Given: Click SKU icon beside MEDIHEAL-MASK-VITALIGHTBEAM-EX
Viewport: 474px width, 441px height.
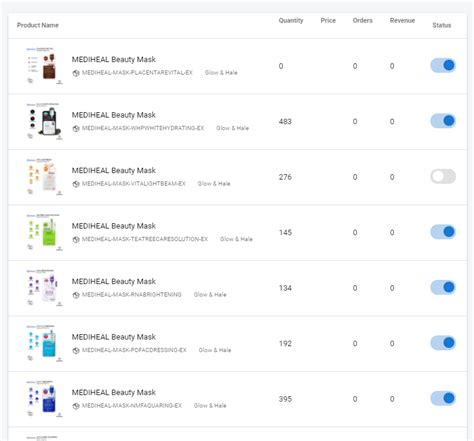Looking at the screenshot, I should tap(76, 184).
